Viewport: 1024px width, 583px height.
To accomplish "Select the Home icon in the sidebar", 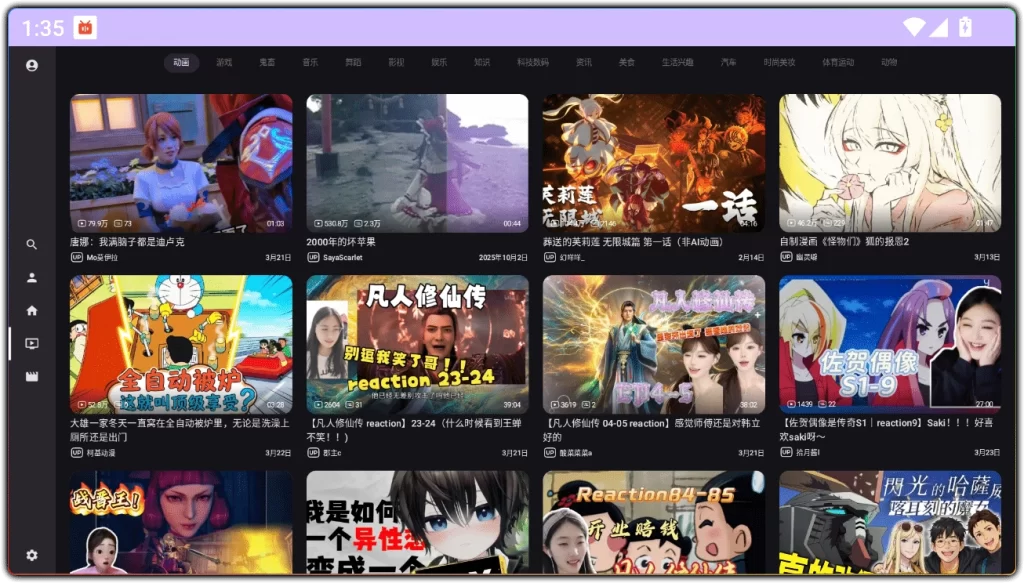I will coord(31,309).
